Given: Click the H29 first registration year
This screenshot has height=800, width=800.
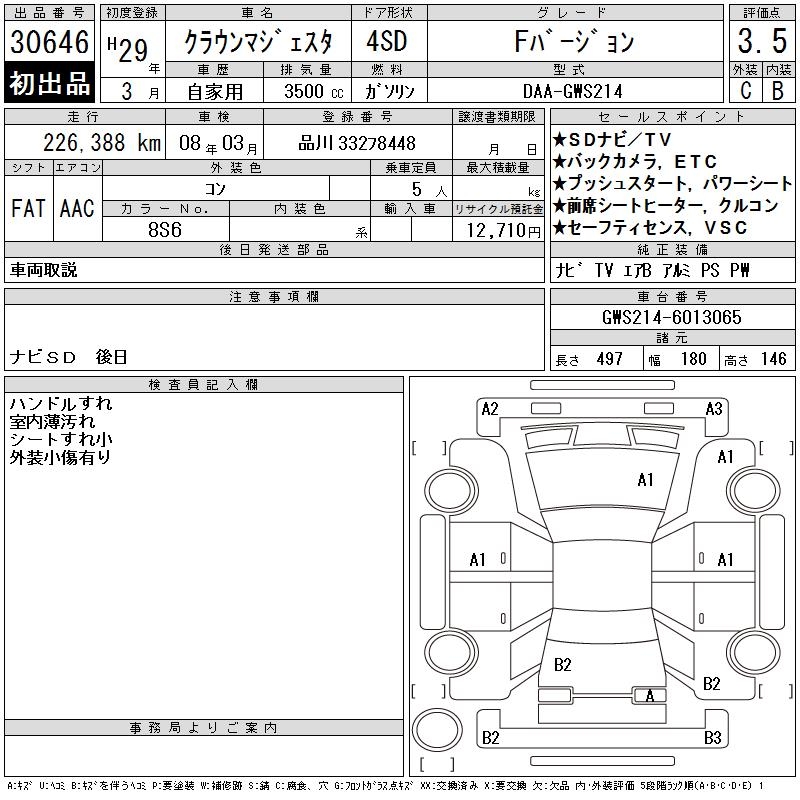Looking at the screenshot, I should [x=128, y=49].
